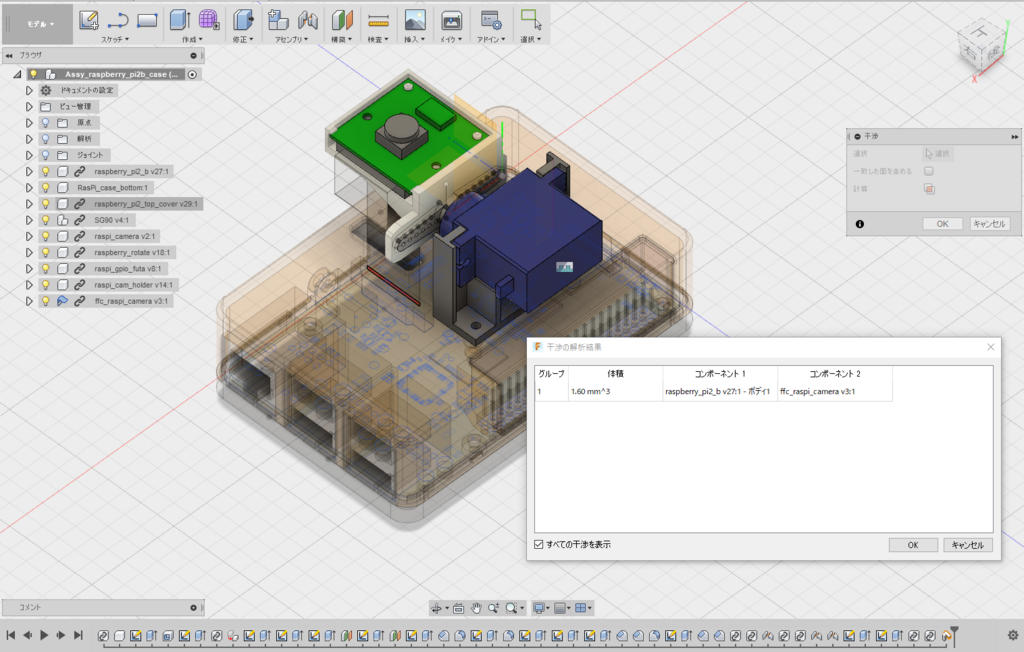Jump to the timeline start
Screen dimensions: 1024x652
click(10, 635)
